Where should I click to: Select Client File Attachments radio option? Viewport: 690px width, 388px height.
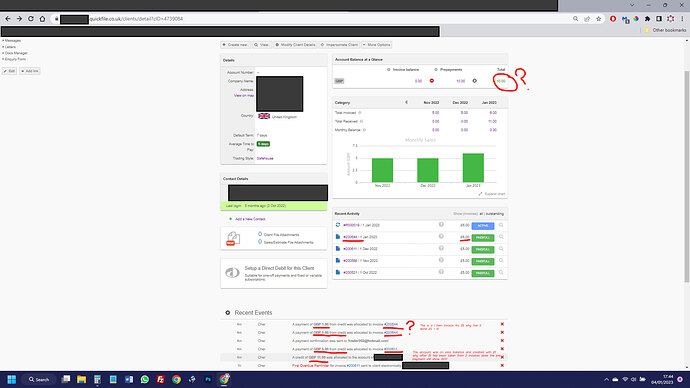260,234
